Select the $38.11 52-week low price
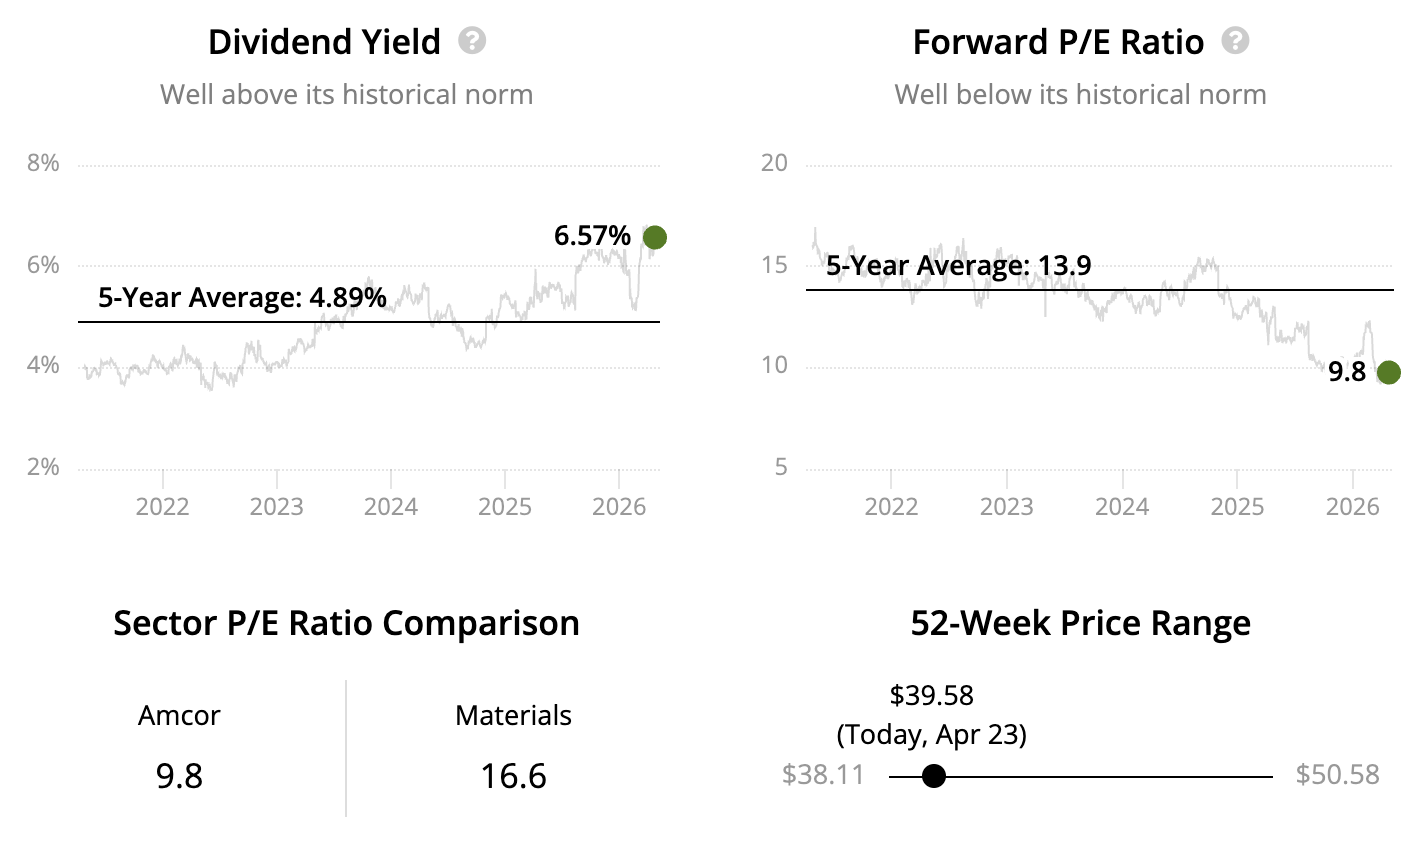The image size is (1414, 846). (823, 775)
